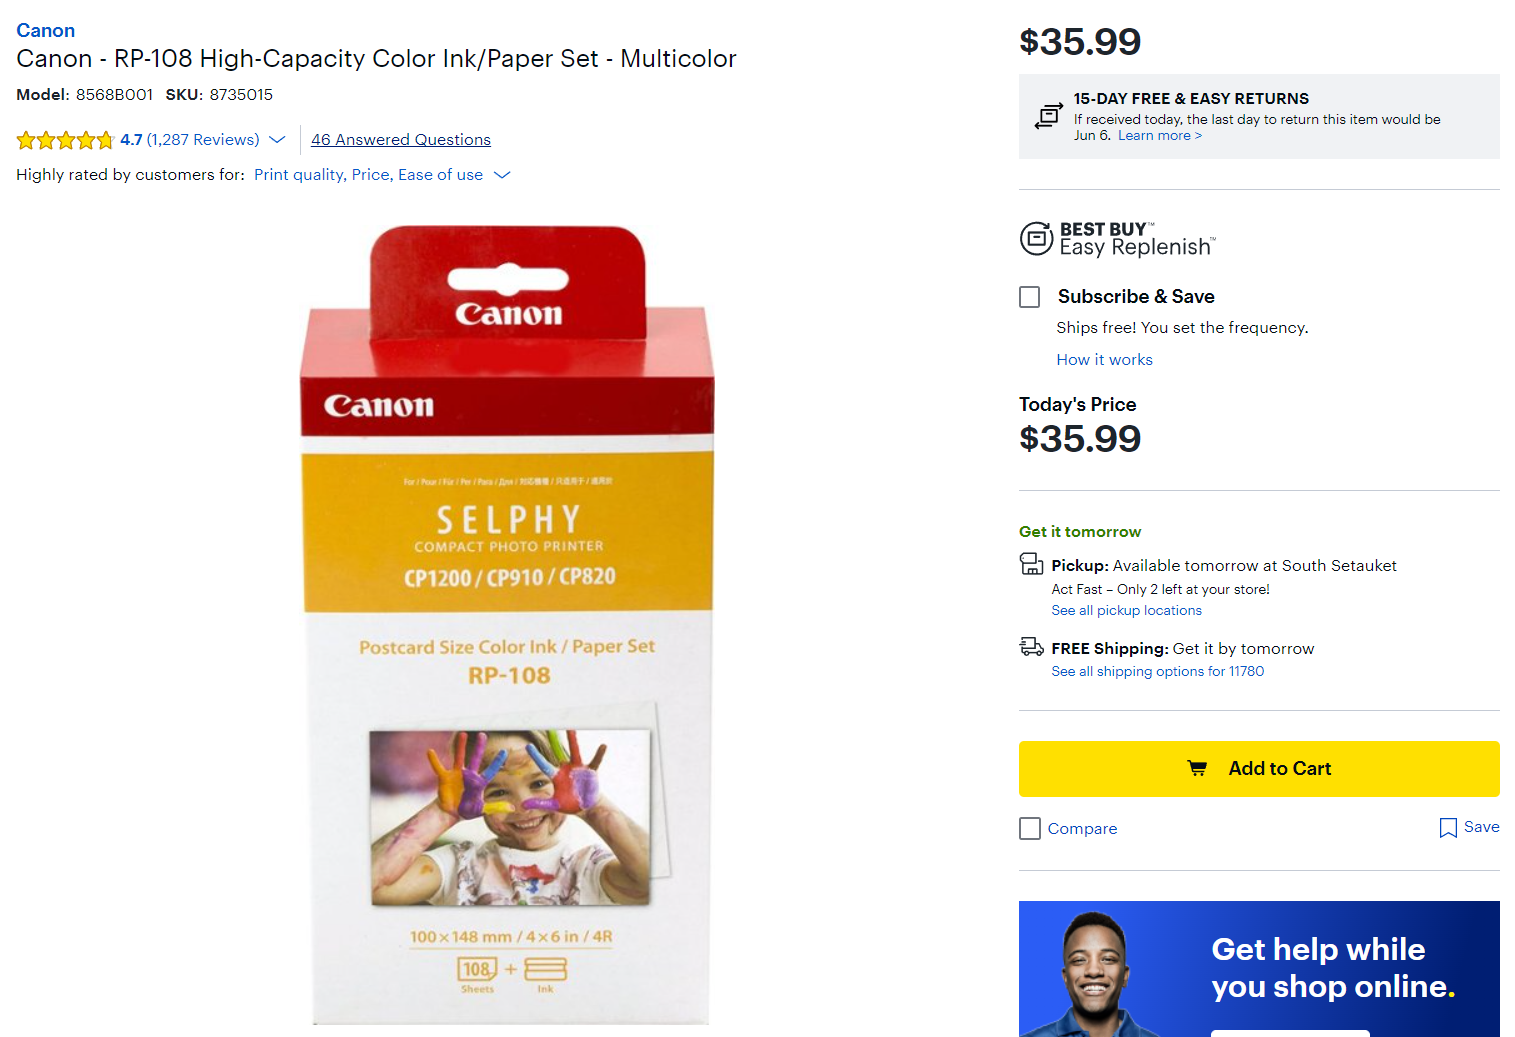Tick the Compare checkbox

click(x=1029, y=828)
